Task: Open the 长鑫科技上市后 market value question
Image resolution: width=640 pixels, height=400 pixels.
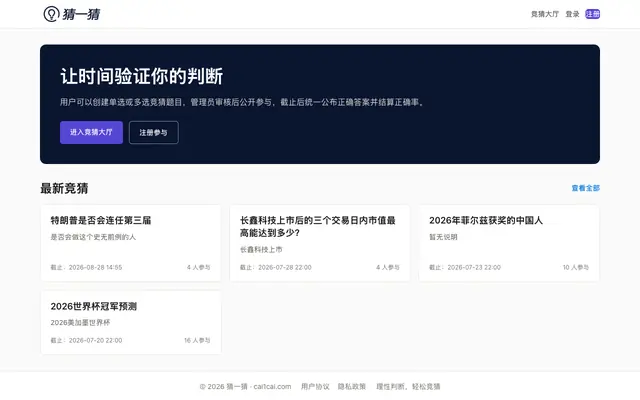Action: coord(320,243)
